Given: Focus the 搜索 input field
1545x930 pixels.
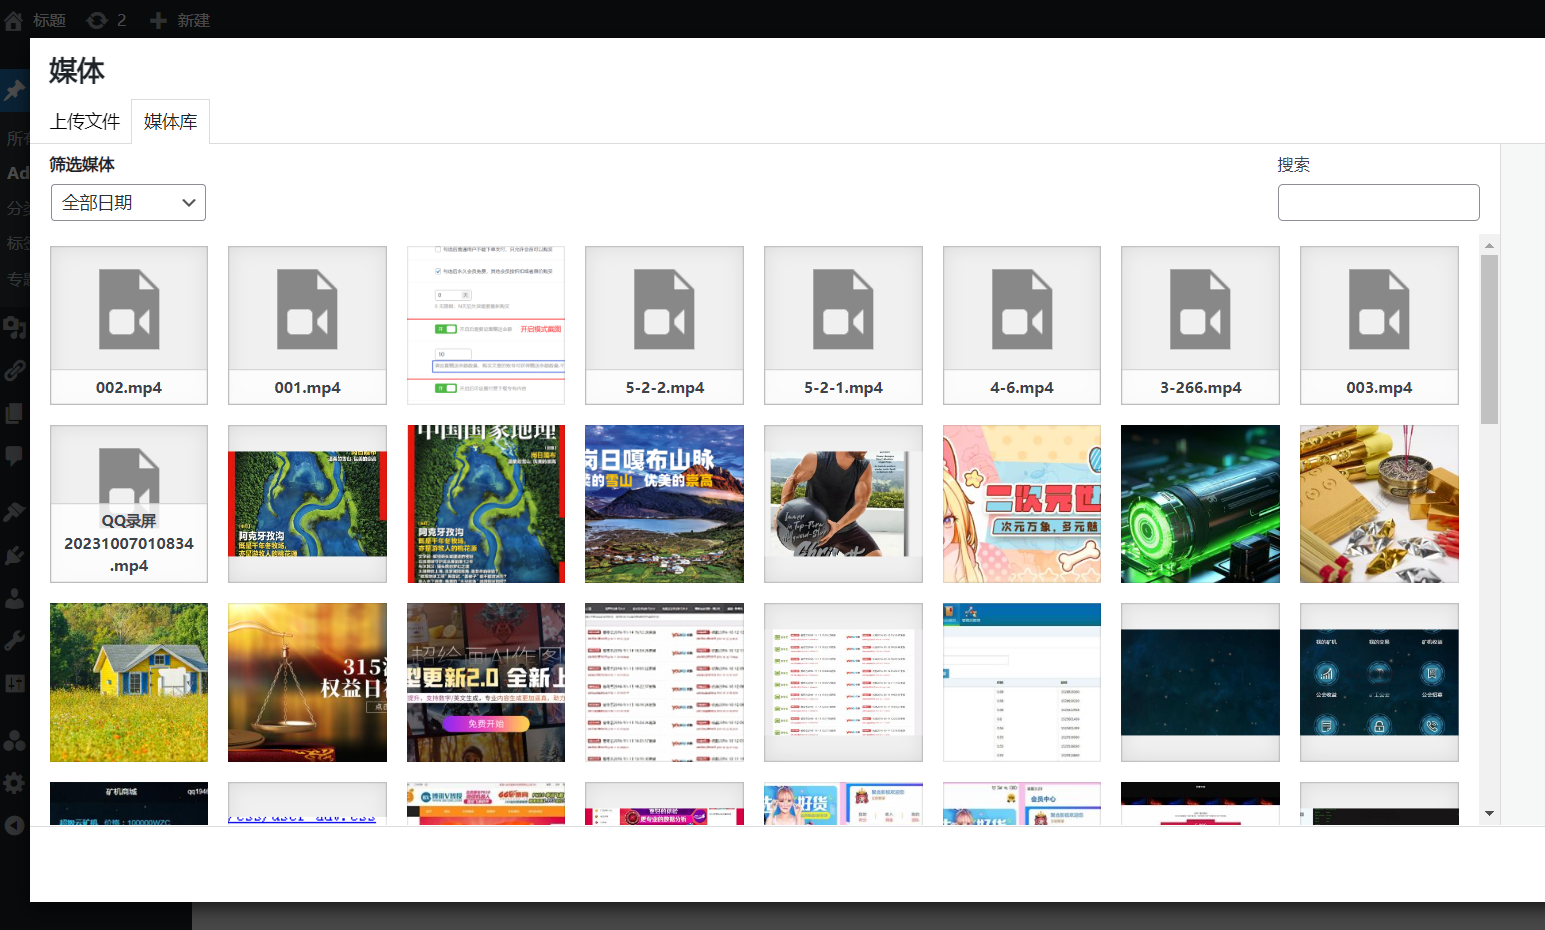Looking at the screenshot, I should coord(1378,203).
